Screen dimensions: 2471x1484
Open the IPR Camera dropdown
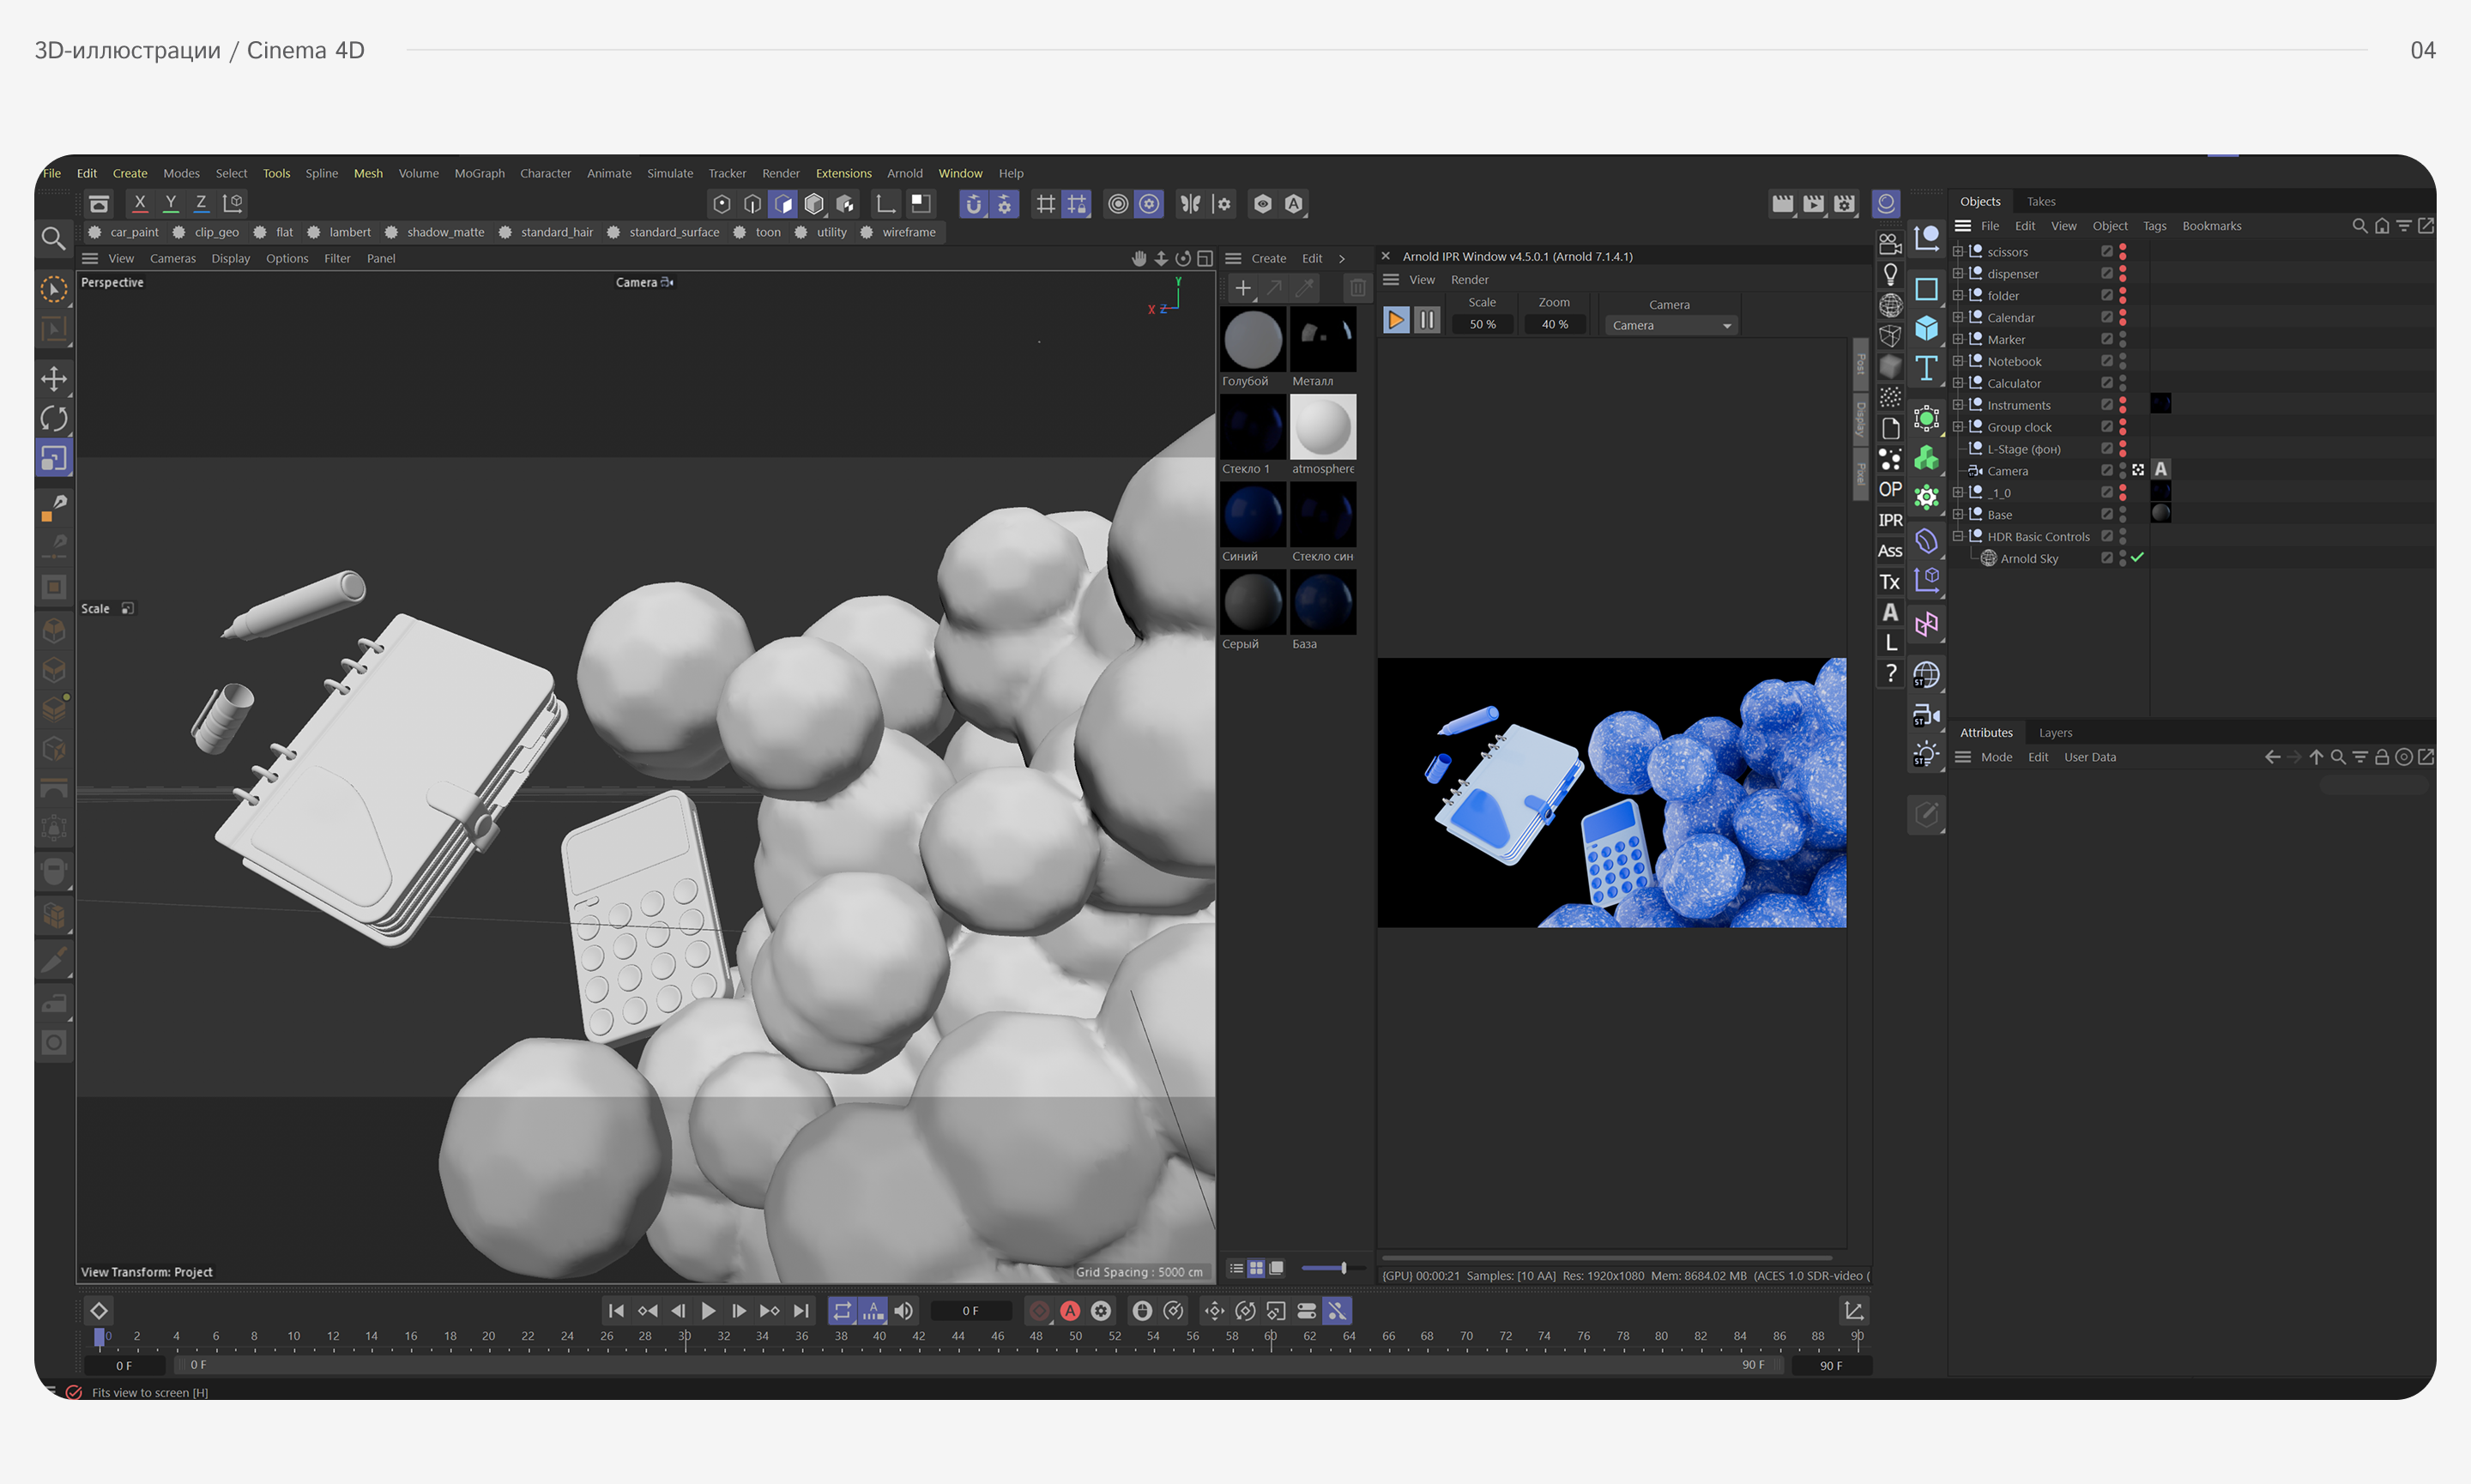(1670, 326)
